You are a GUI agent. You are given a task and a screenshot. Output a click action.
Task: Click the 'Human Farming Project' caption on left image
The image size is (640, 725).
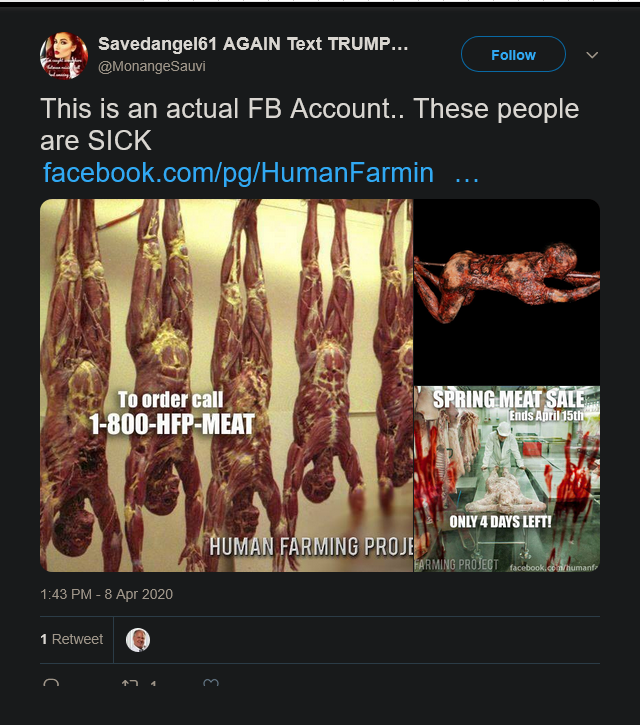pos(310,546)
